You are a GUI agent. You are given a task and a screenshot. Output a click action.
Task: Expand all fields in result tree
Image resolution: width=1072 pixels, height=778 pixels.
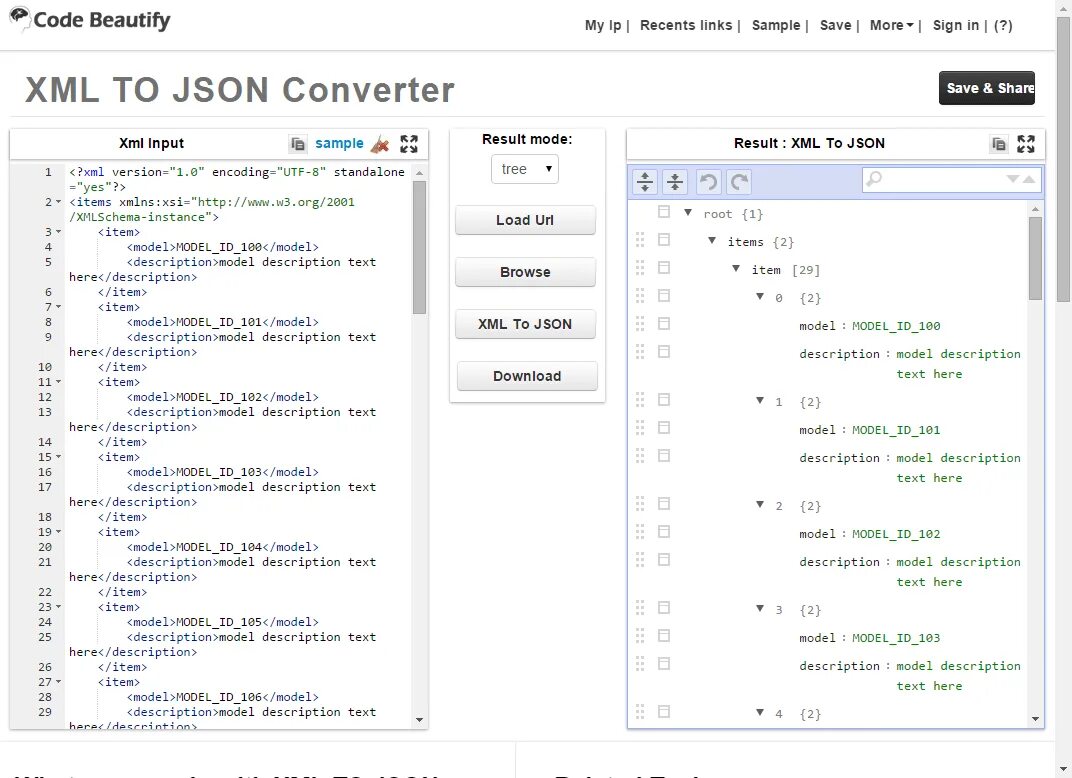pos(645,181)
